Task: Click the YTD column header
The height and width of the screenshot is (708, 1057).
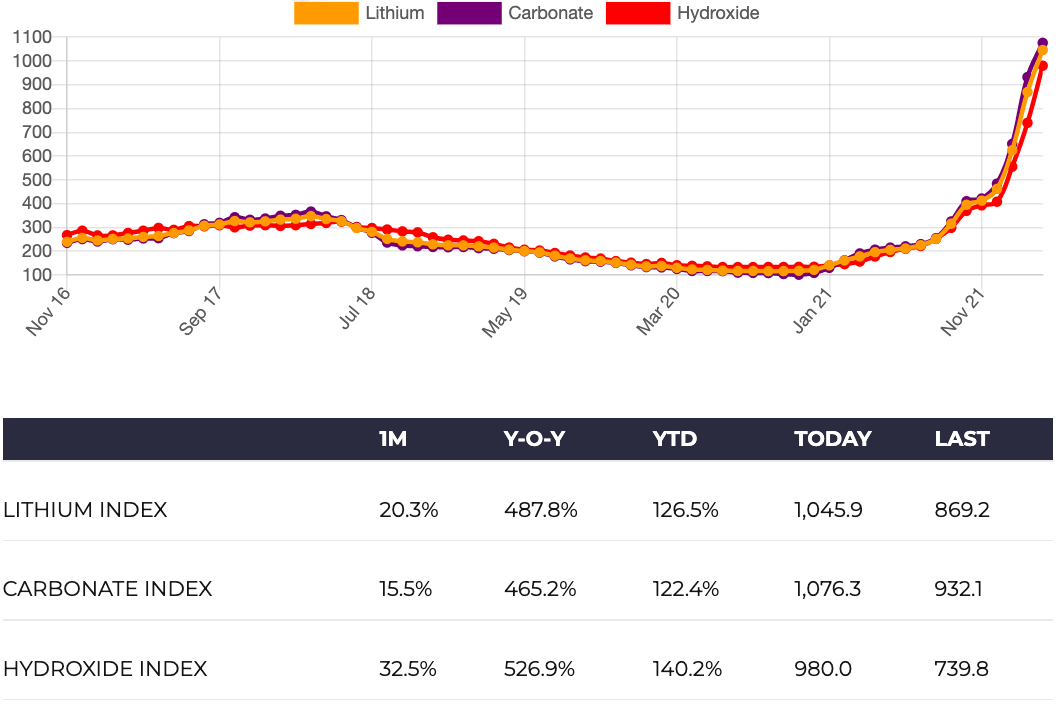Action: [x=674, y=439]
